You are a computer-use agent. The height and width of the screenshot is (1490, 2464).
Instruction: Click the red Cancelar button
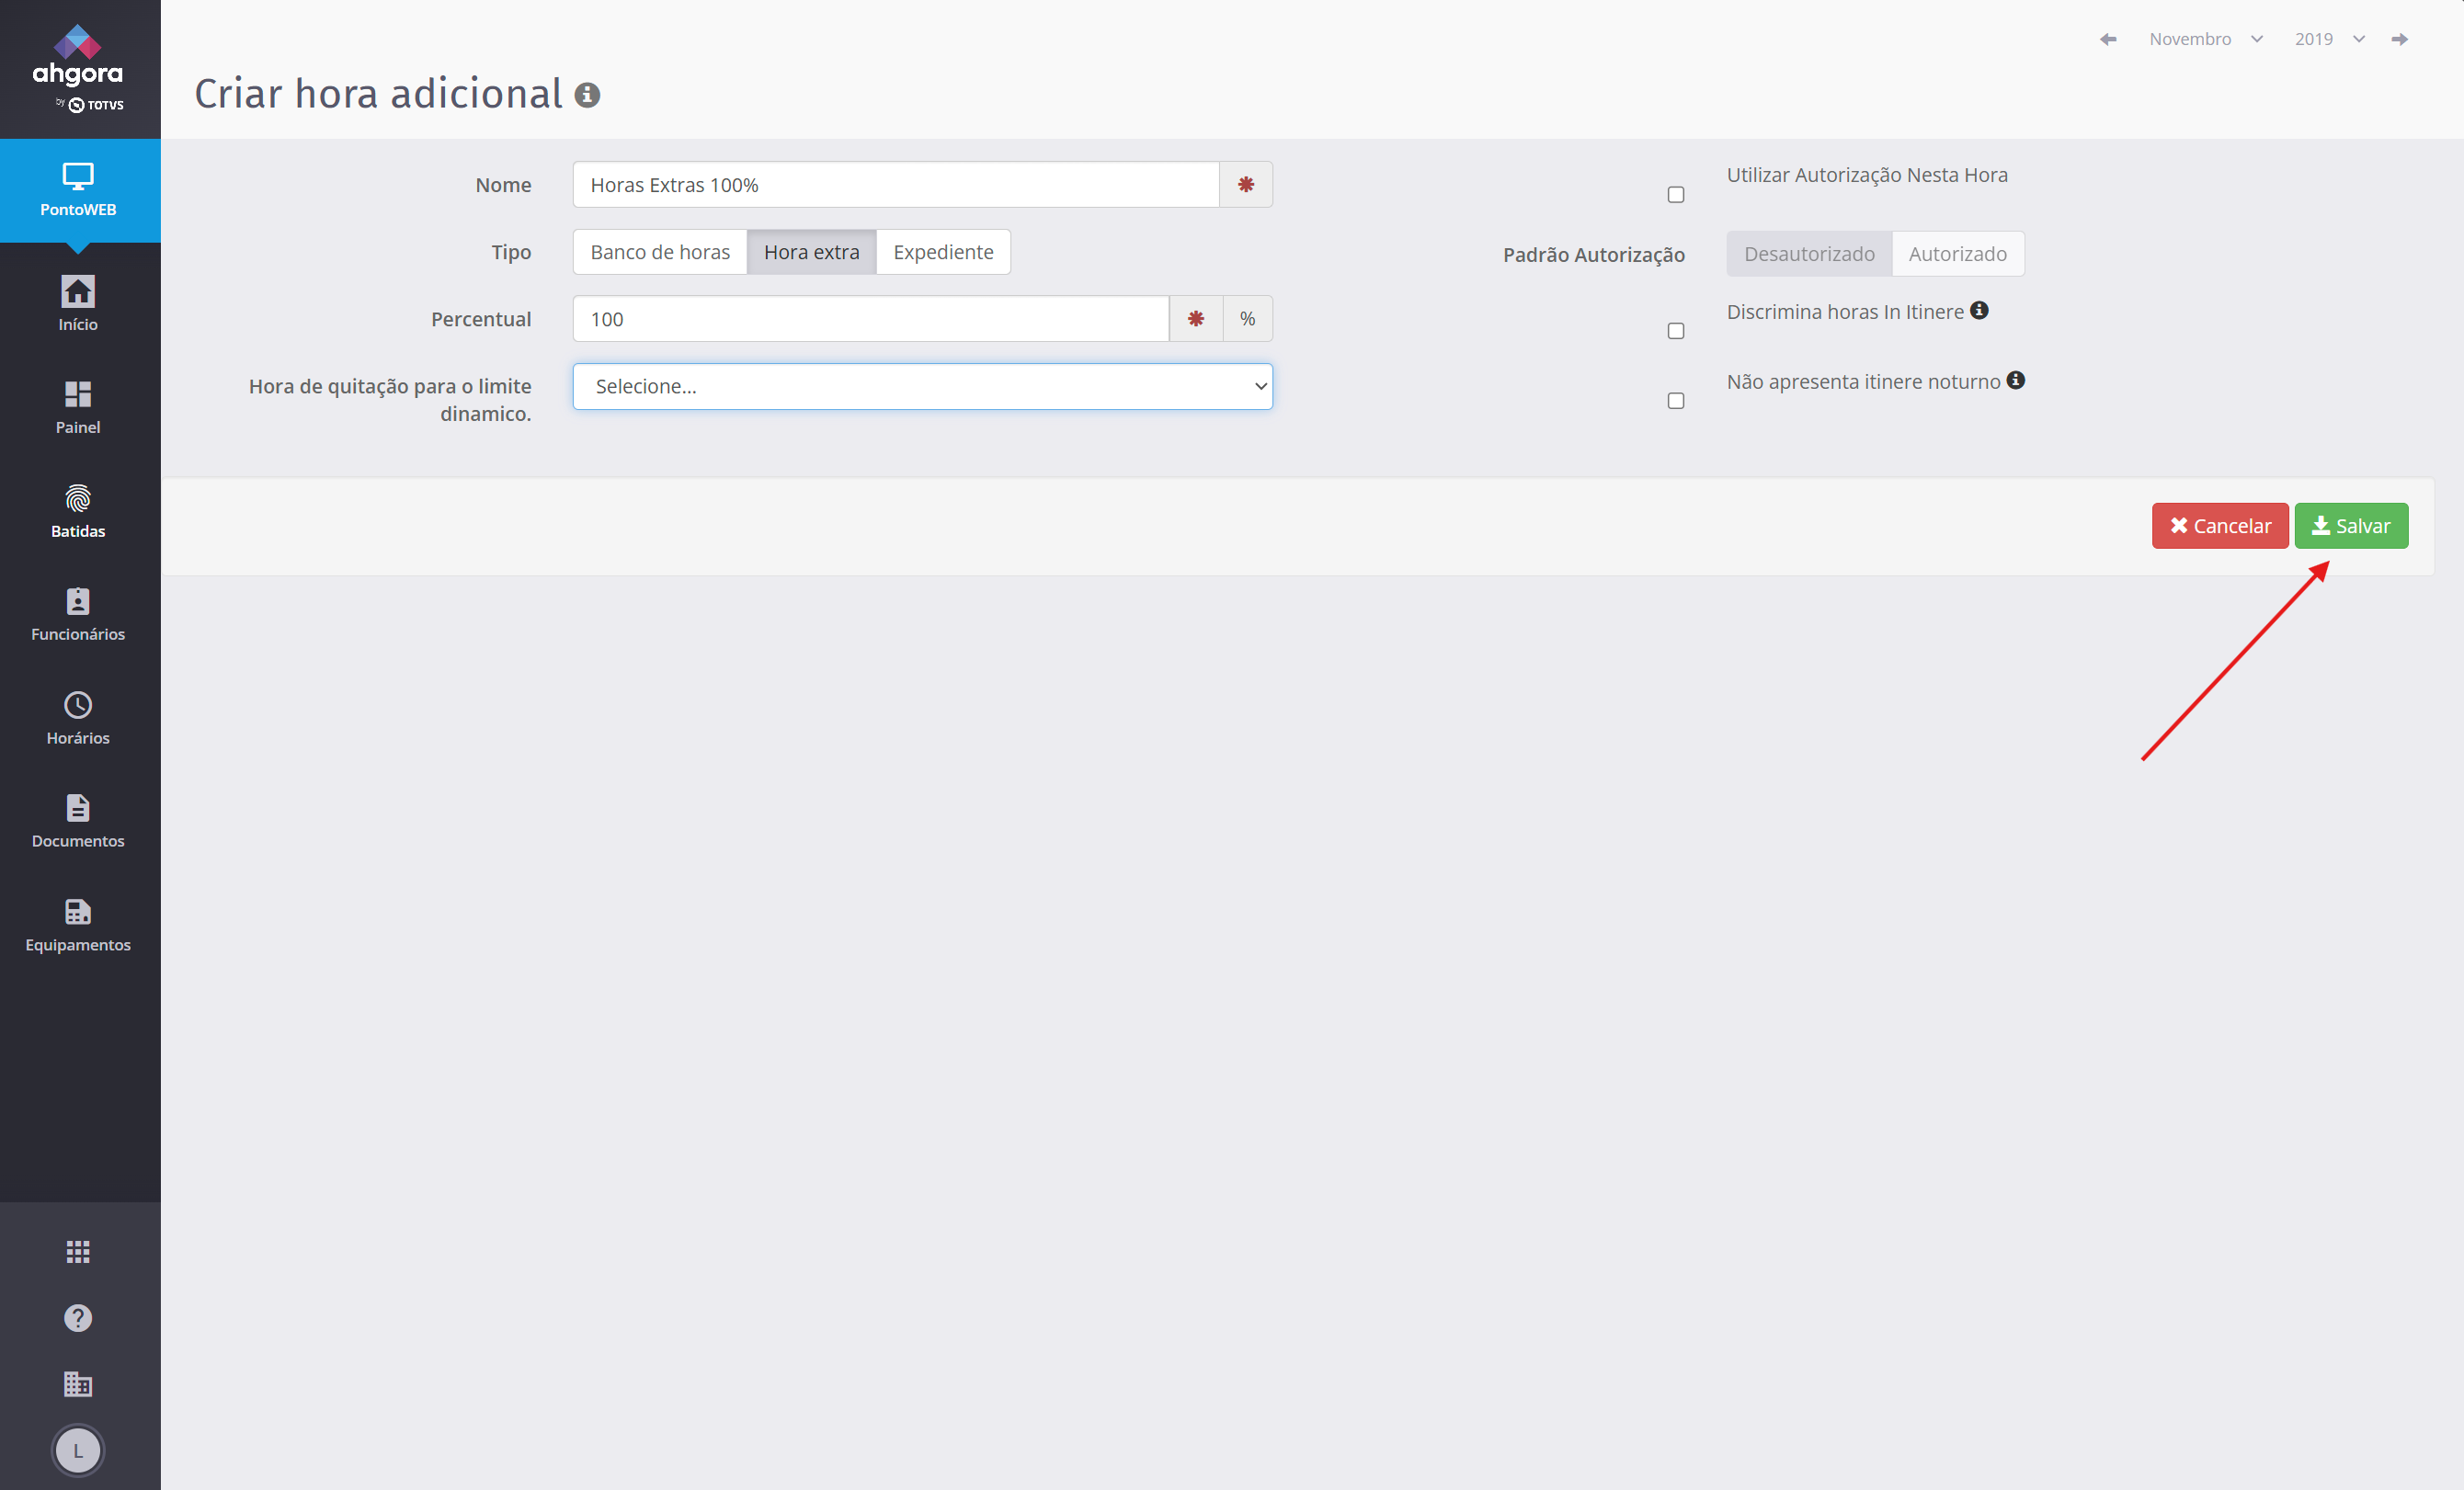tap(2219, 526)
